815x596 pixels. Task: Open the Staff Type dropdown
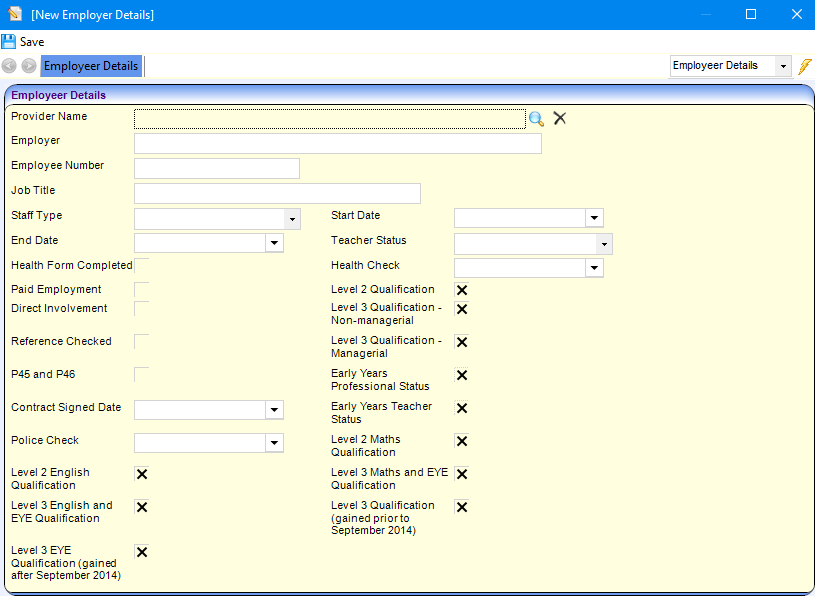292,219
